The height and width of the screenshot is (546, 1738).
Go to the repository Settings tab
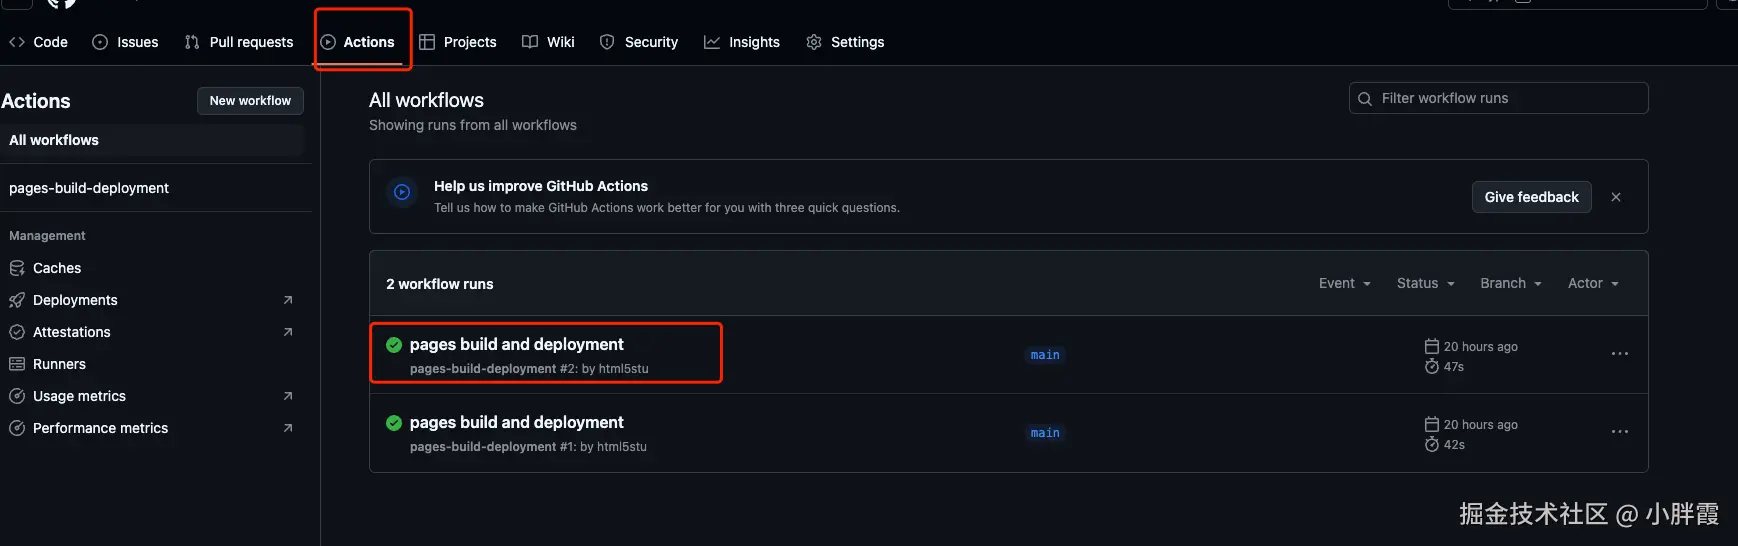point(845,42)
